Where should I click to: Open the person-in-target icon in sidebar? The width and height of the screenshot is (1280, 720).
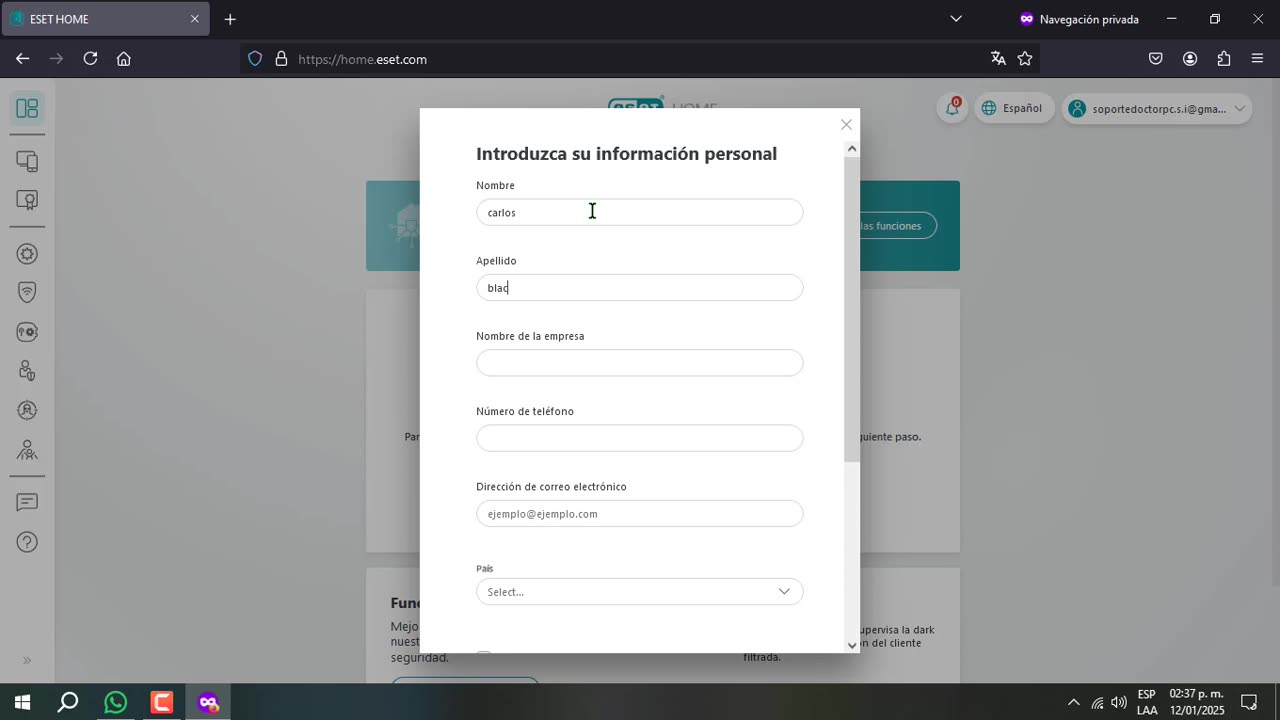coord(27,410)
